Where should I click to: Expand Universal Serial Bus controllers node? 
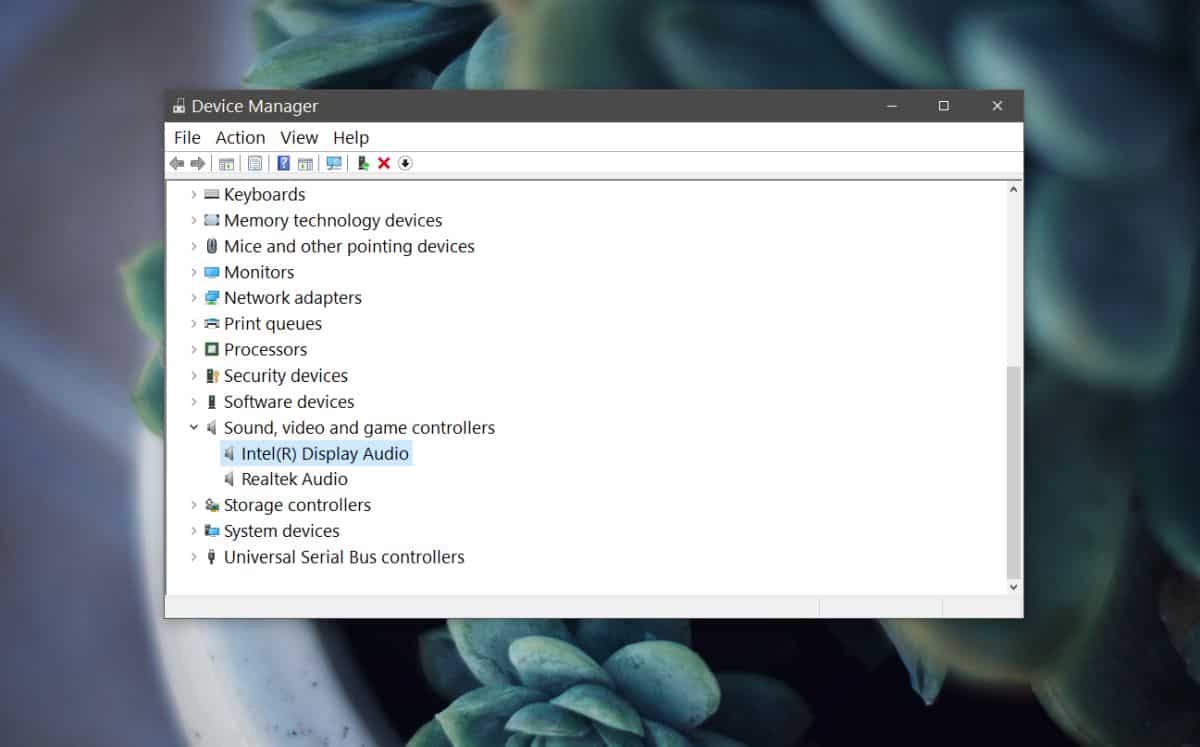click(194, 557)
